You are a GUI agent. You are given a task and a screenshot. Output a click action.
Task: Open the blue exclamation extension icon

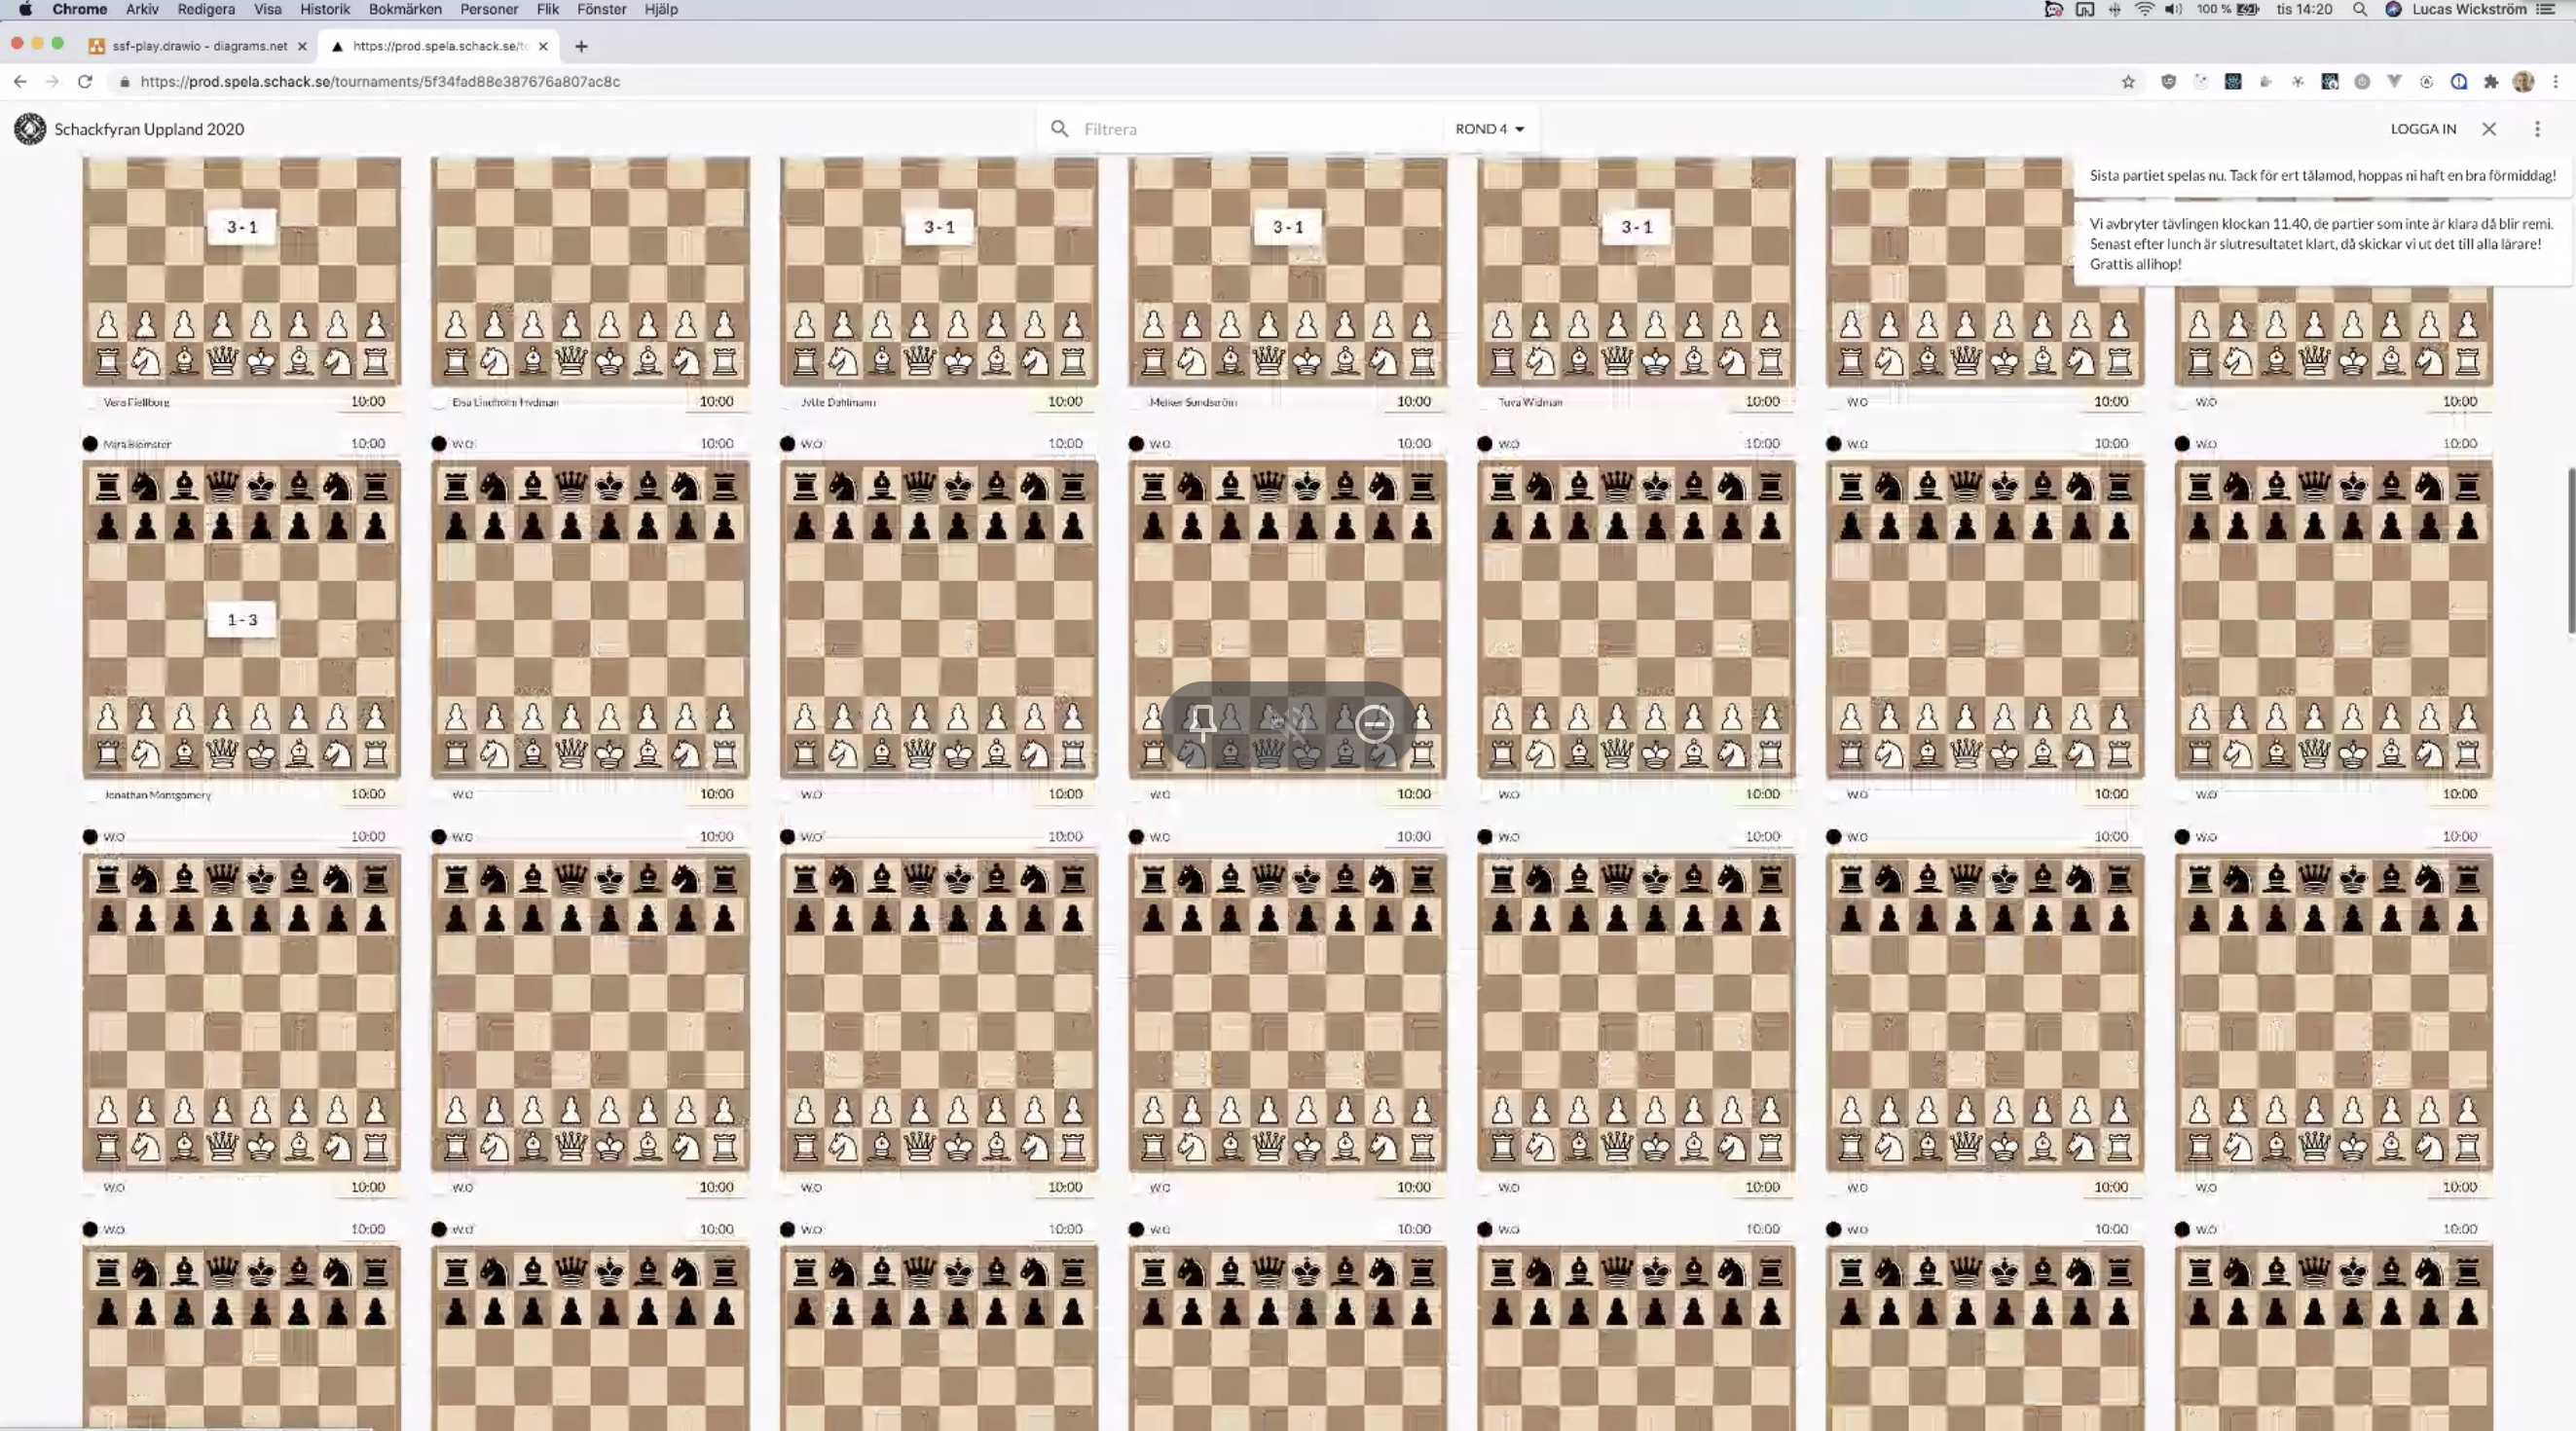click(2459, 82)
